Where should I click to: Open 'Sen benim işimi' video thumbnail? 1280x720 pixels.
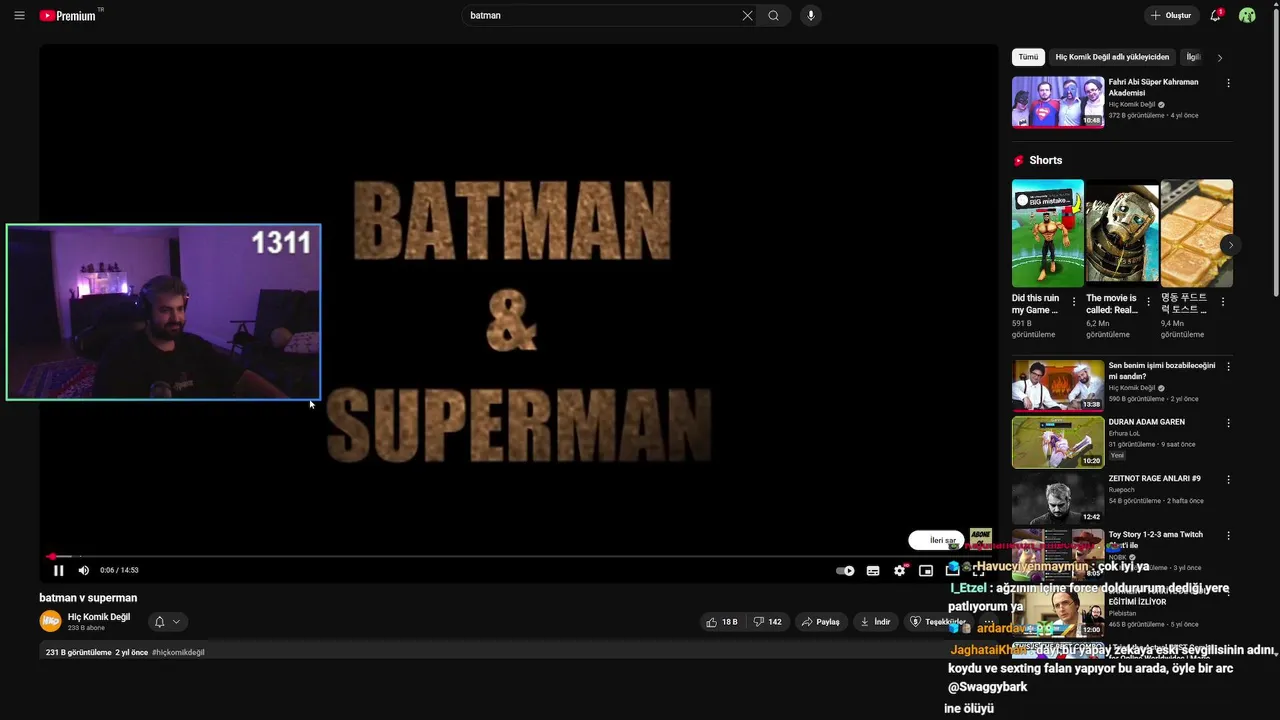(1058, 386)
